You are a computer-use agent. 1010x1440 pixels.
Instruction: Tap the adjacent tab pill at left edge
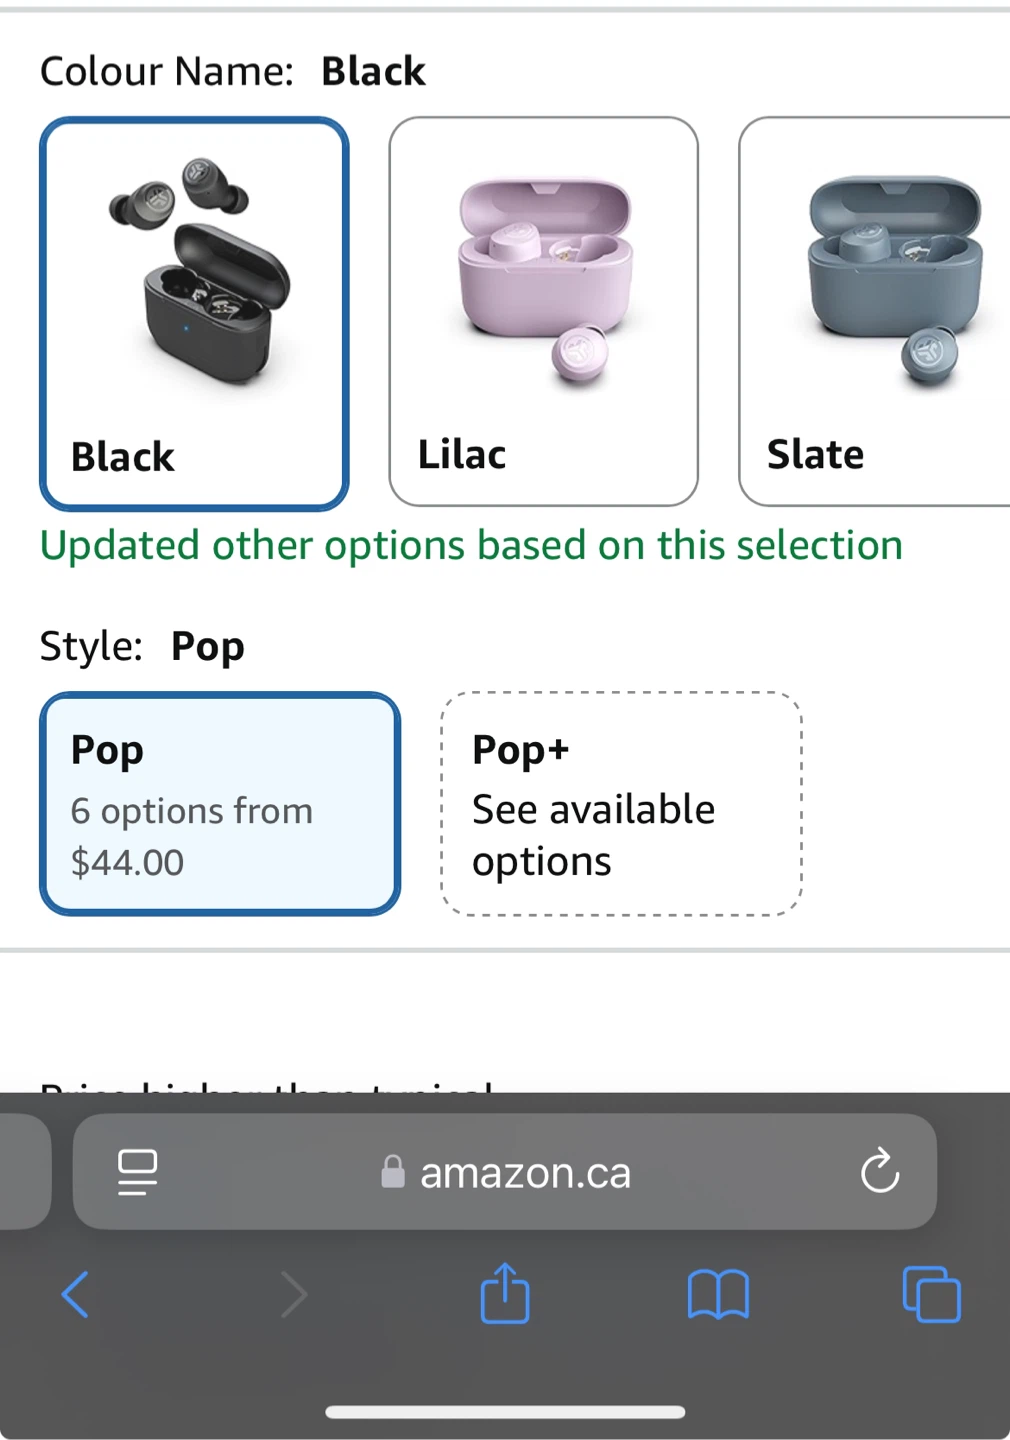click(x=24, y=1172)
